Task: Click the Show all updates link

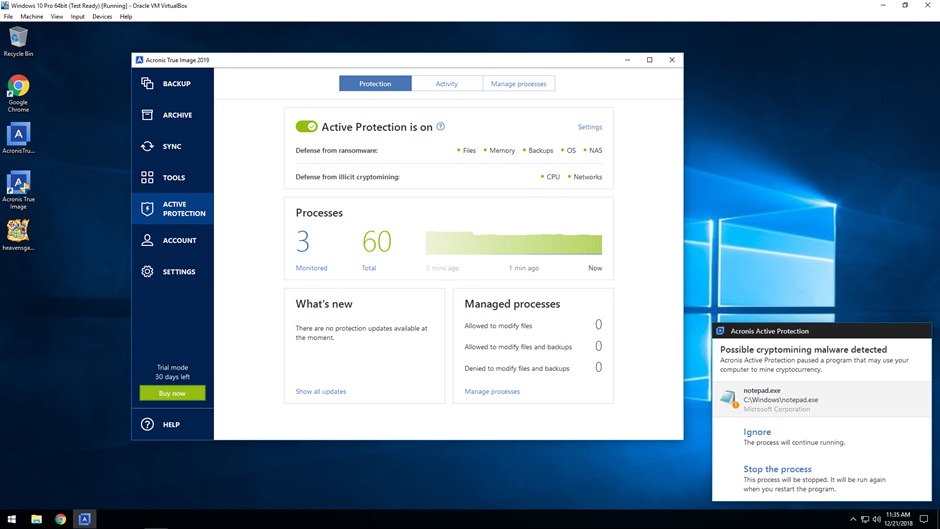Action: click(321, 392)
